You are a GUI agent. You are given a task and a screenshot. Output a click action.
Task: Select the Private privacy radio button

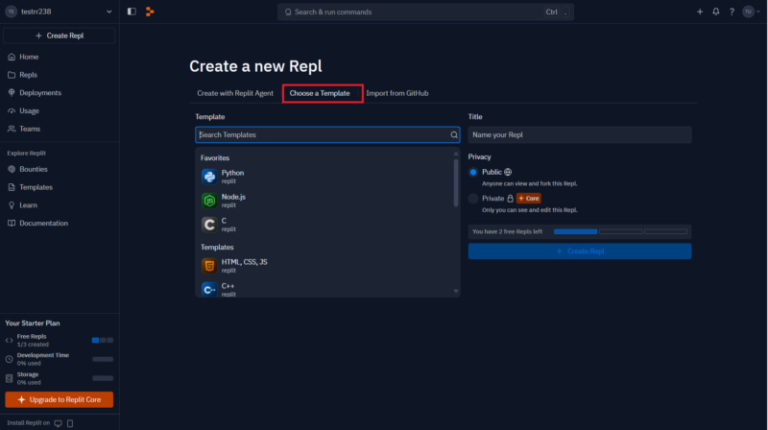tap(473, 198)
